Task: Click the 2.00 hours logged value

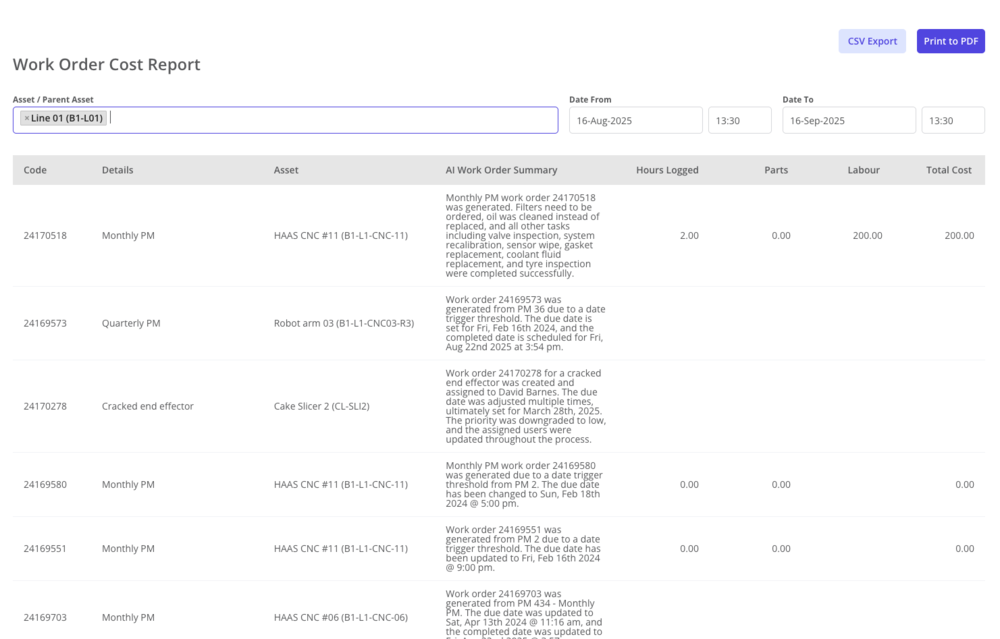Action: click(x=689, y=235)
